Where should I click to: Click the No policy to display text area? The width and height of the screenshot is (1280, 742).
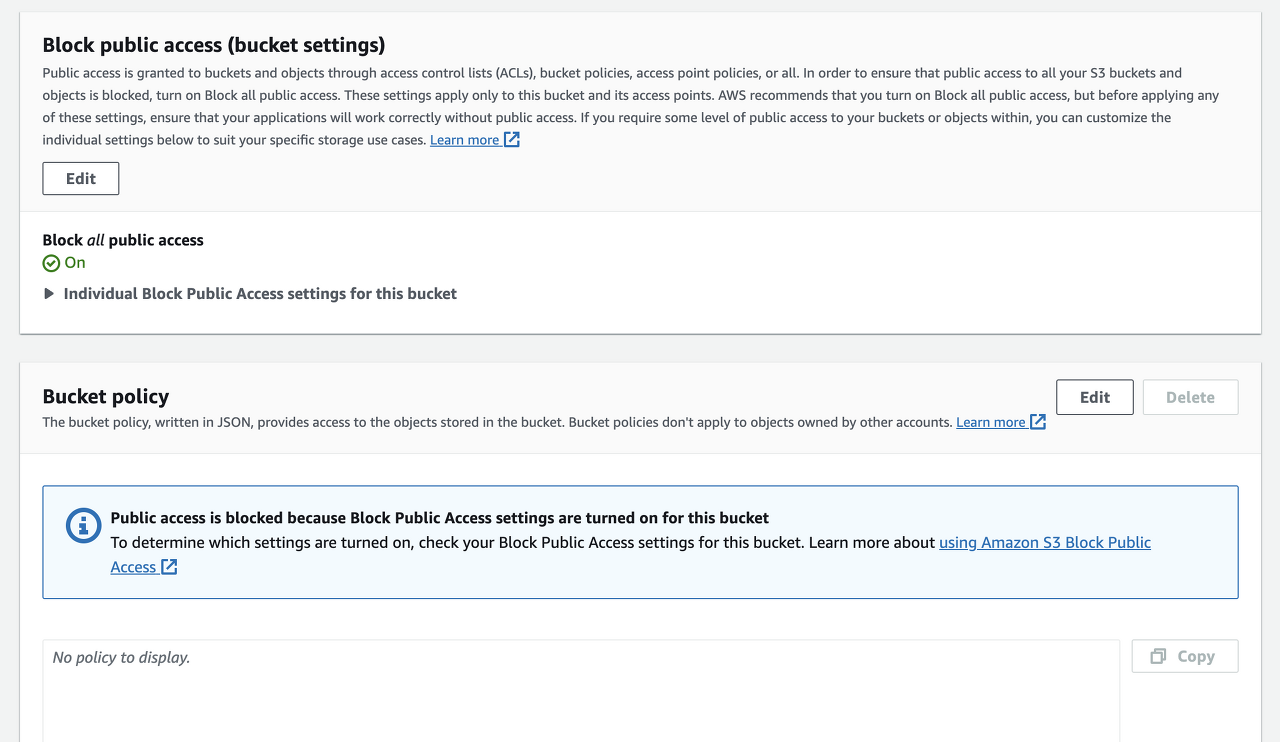tap(581, 690)
